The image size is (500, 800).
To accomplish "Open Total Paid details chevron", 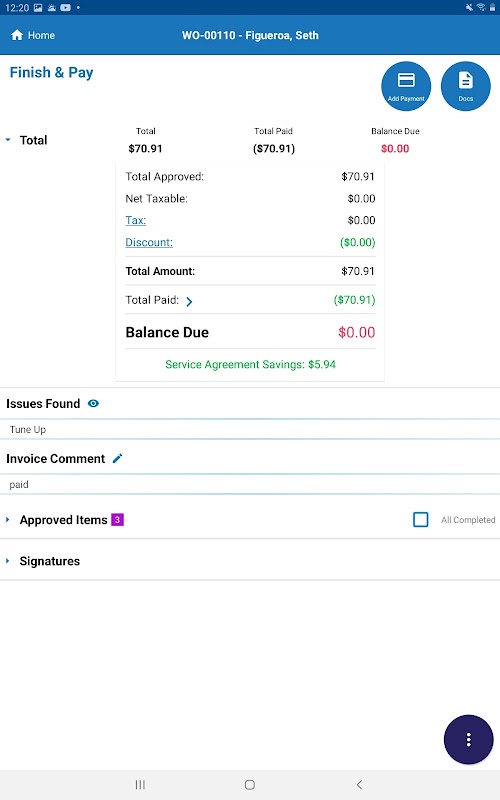I will pyautogui.click(x=189, y=301).
